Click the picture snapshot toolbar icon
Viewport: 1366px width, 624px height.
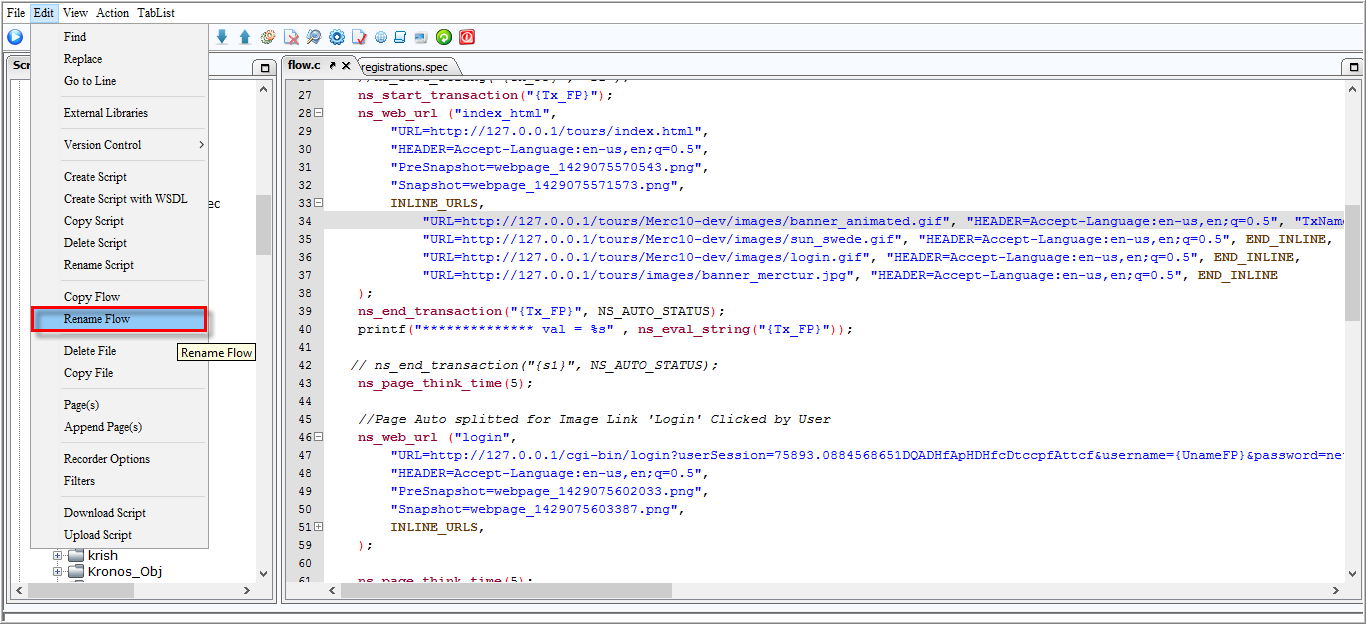tap(421, 38)
